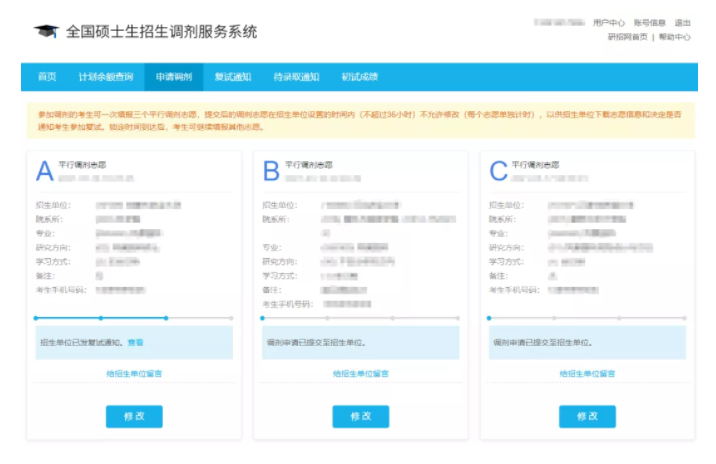
Task: Open the 复试通知 tab
Action: [233, 77]
